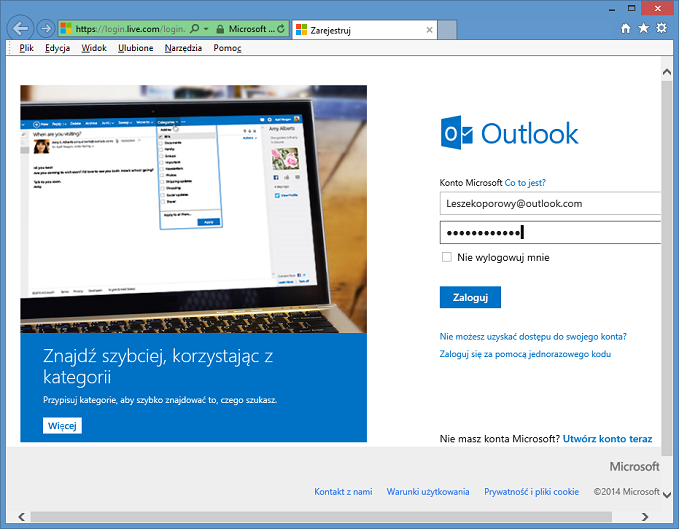The image size is (679, 529).
Task: Click the email address input field
Action: 550,203
